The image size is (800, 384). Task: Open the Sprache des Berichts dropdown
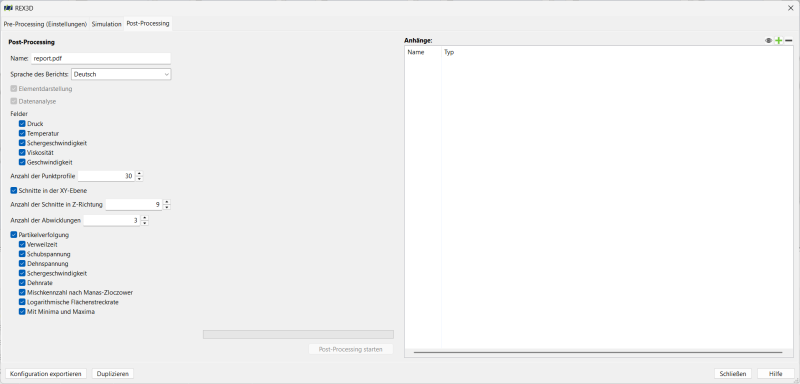121,74
